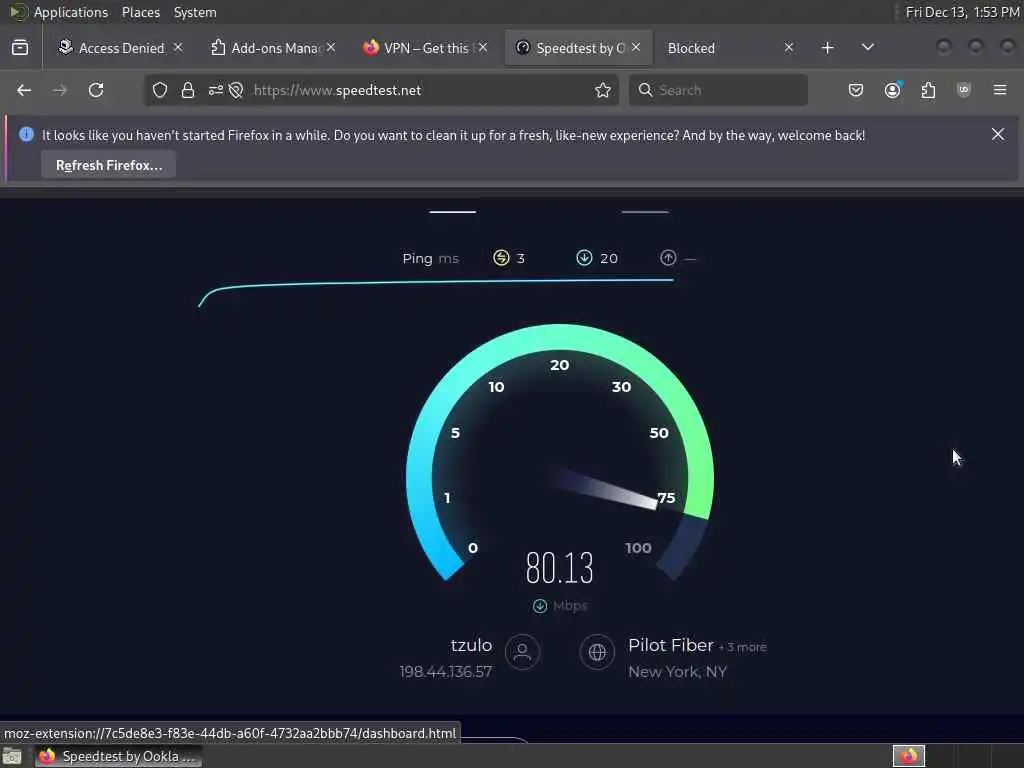Screen dimensions: 1024x768
Task: Open the Firefox View button
Action: (20, 47)
